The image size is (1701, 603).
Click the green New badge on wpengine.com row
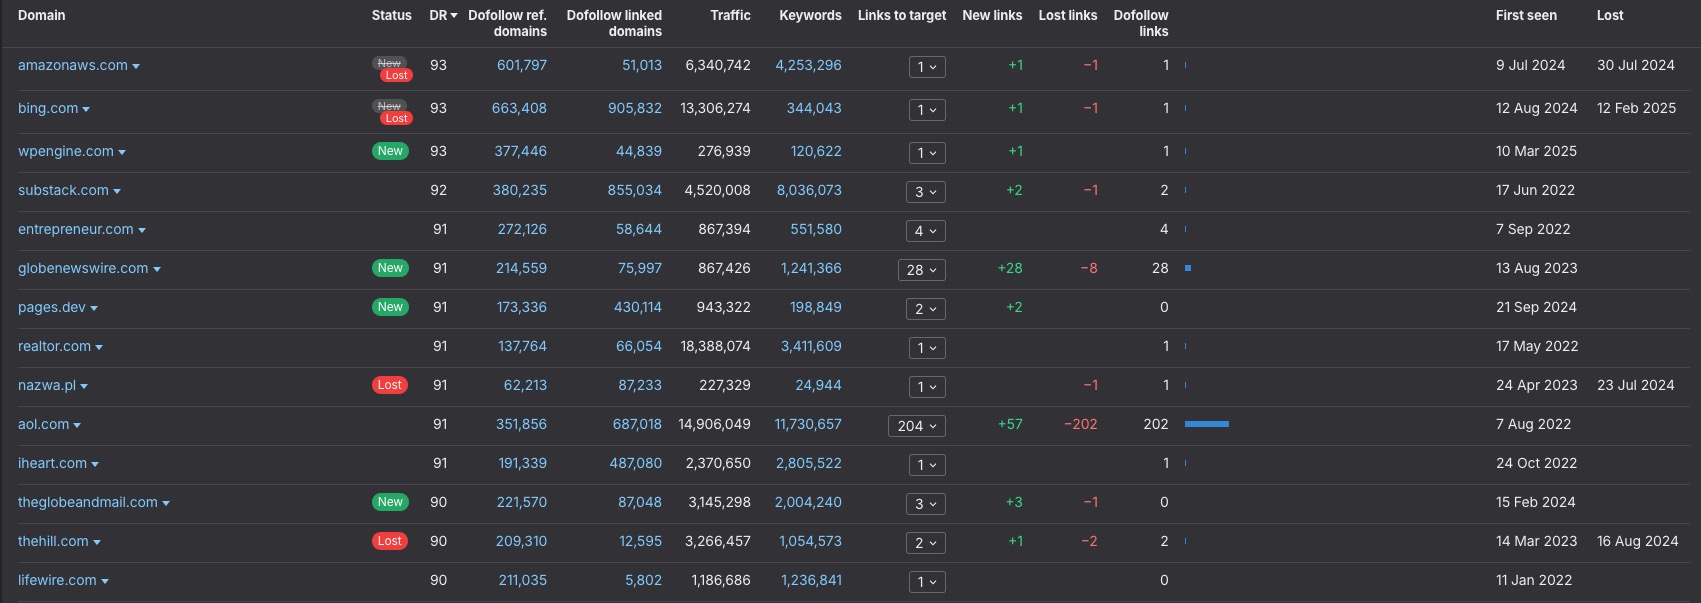point(390,151)
